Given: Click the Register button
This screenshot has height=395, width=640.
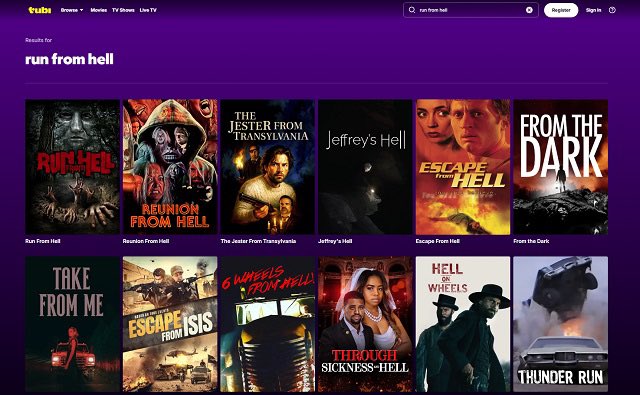Looking at the screenshot, I should pos(561,10).
